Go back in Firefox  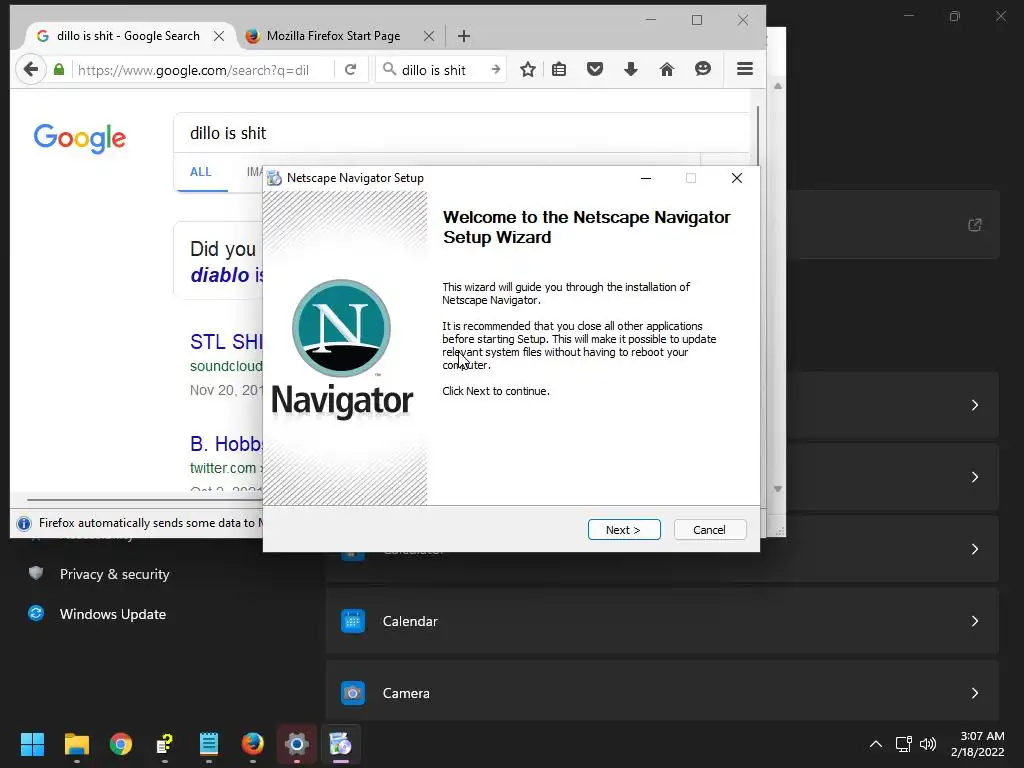click(x=30, y=69)
